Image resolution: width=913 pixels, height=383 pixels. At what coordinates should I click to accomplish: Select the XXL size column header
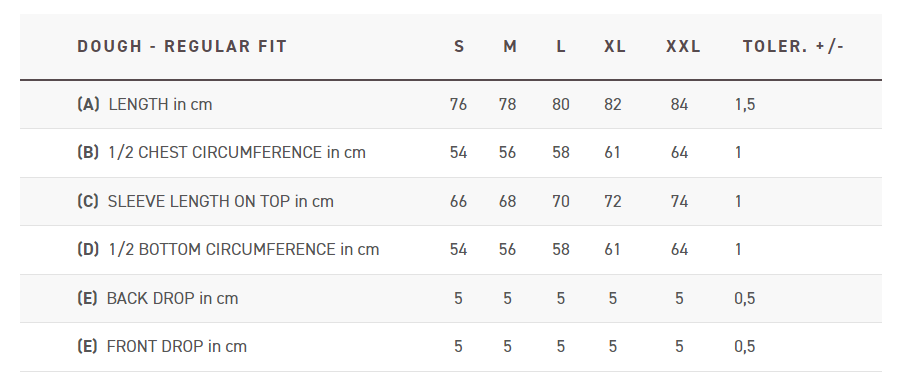683,47
